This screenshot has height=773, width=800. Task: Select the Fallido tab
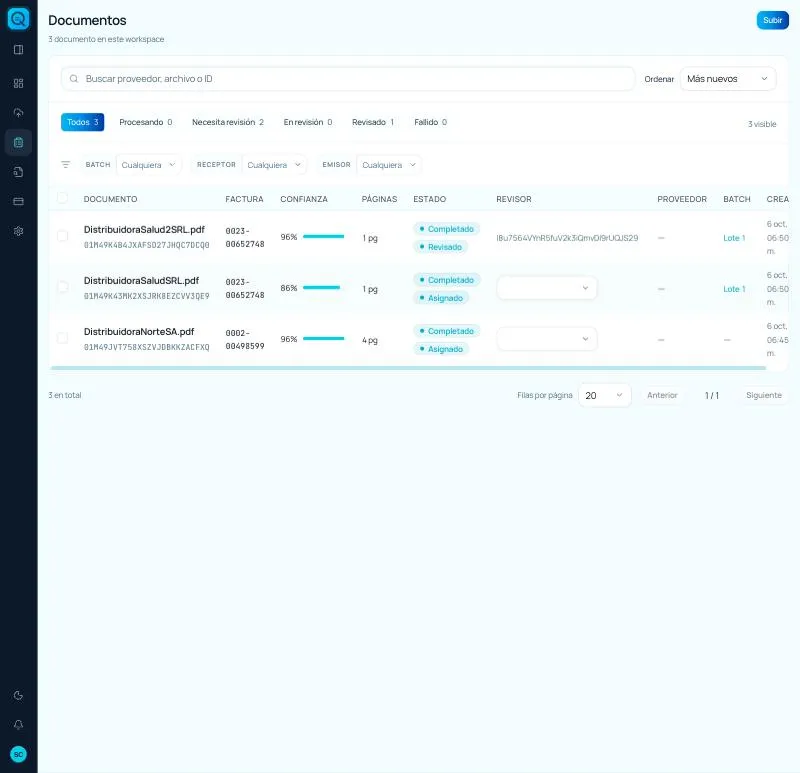tap(431, 122)
